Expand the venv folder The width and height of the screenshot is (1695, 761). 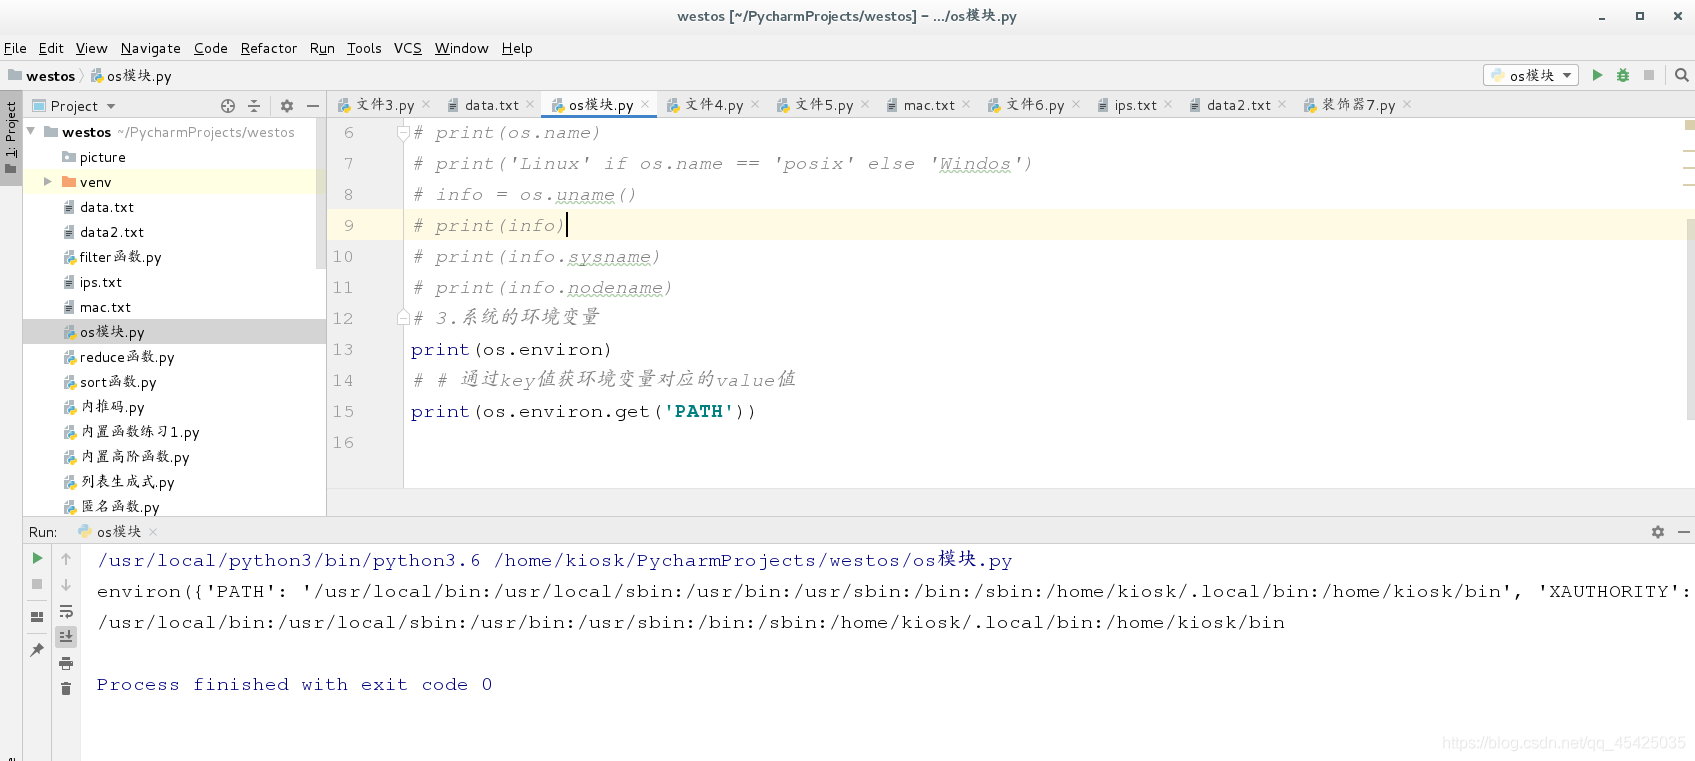point(47,182)
